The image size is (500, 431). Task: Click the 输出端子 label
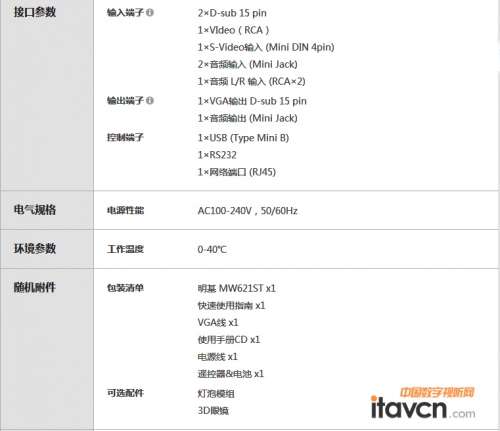pos(125,100)
